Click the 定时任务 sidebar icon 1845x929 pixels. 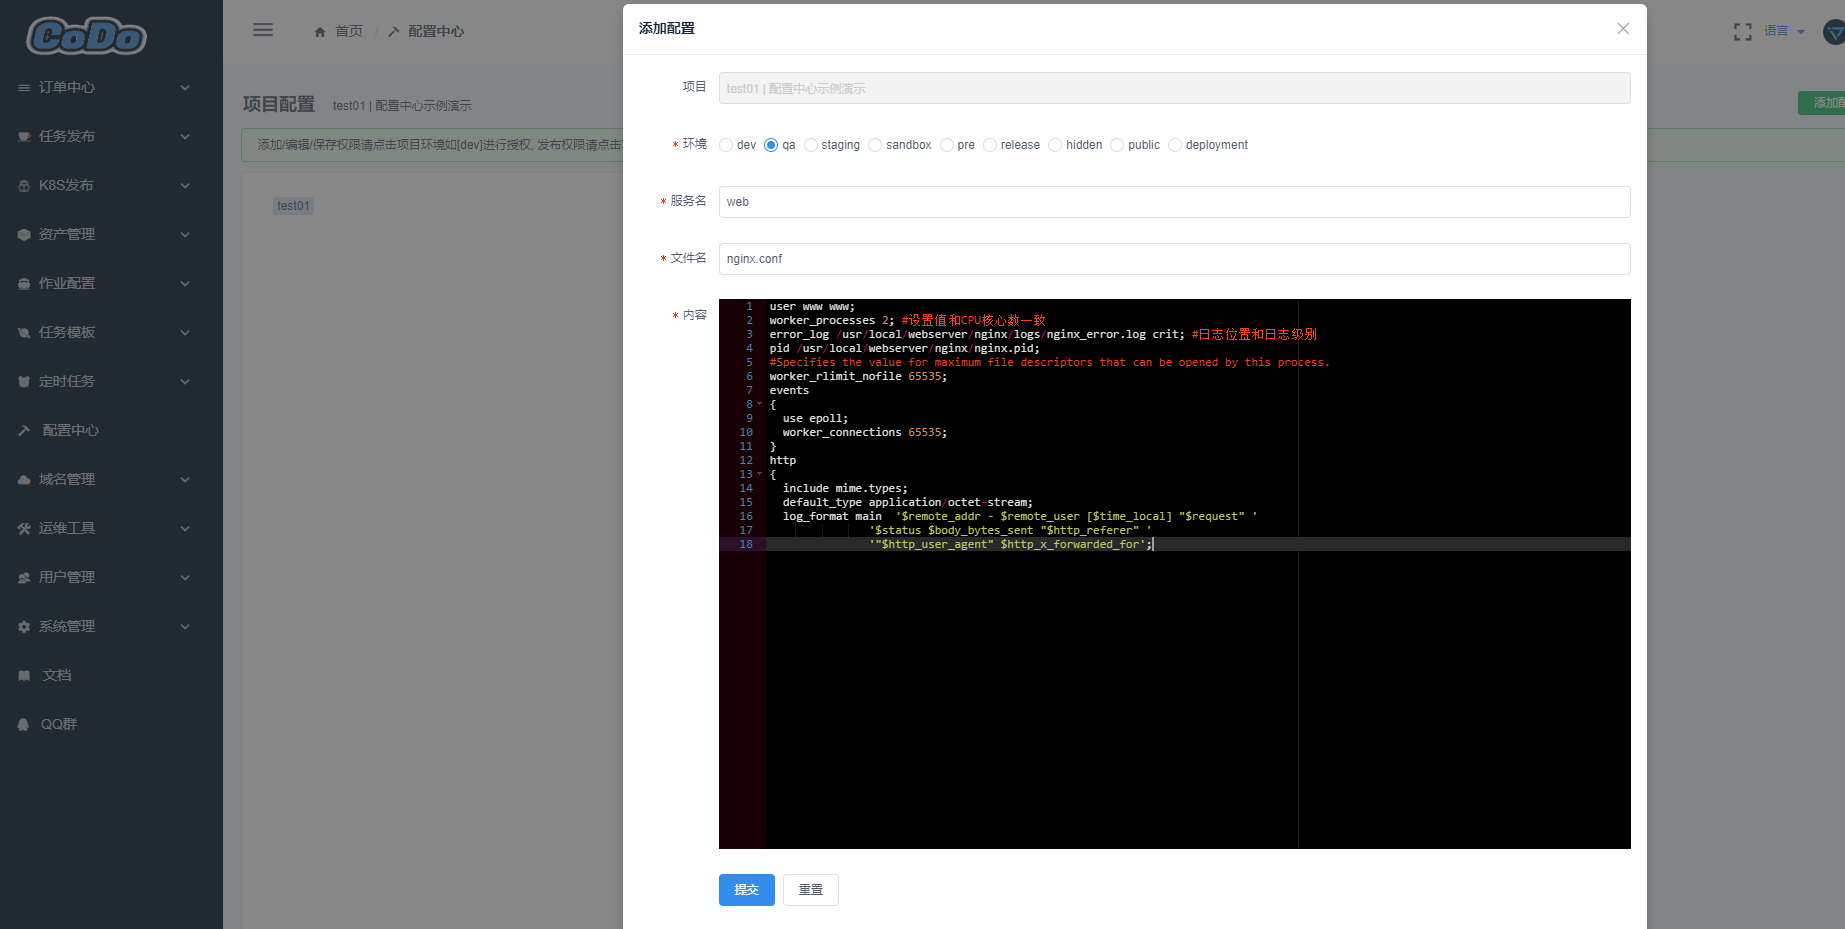point(24,382)
